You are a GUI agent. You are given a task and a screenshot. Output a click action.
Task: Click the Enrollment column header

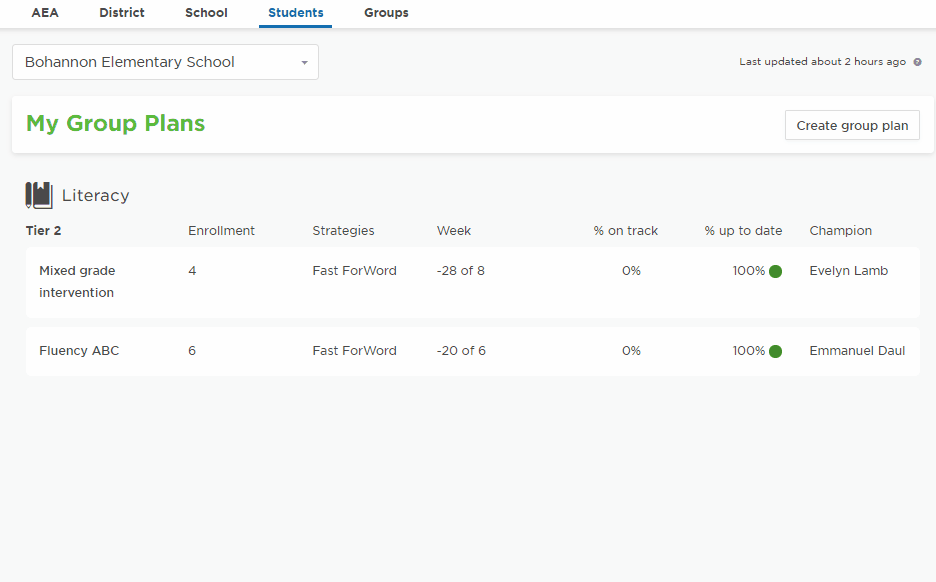(x=221, y=231)
